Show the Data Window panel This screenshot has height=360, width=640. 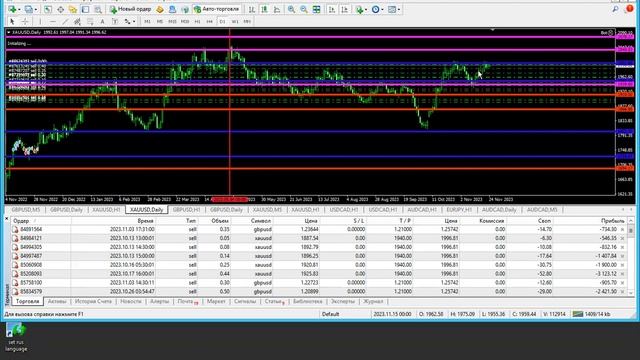pos(60,9)
